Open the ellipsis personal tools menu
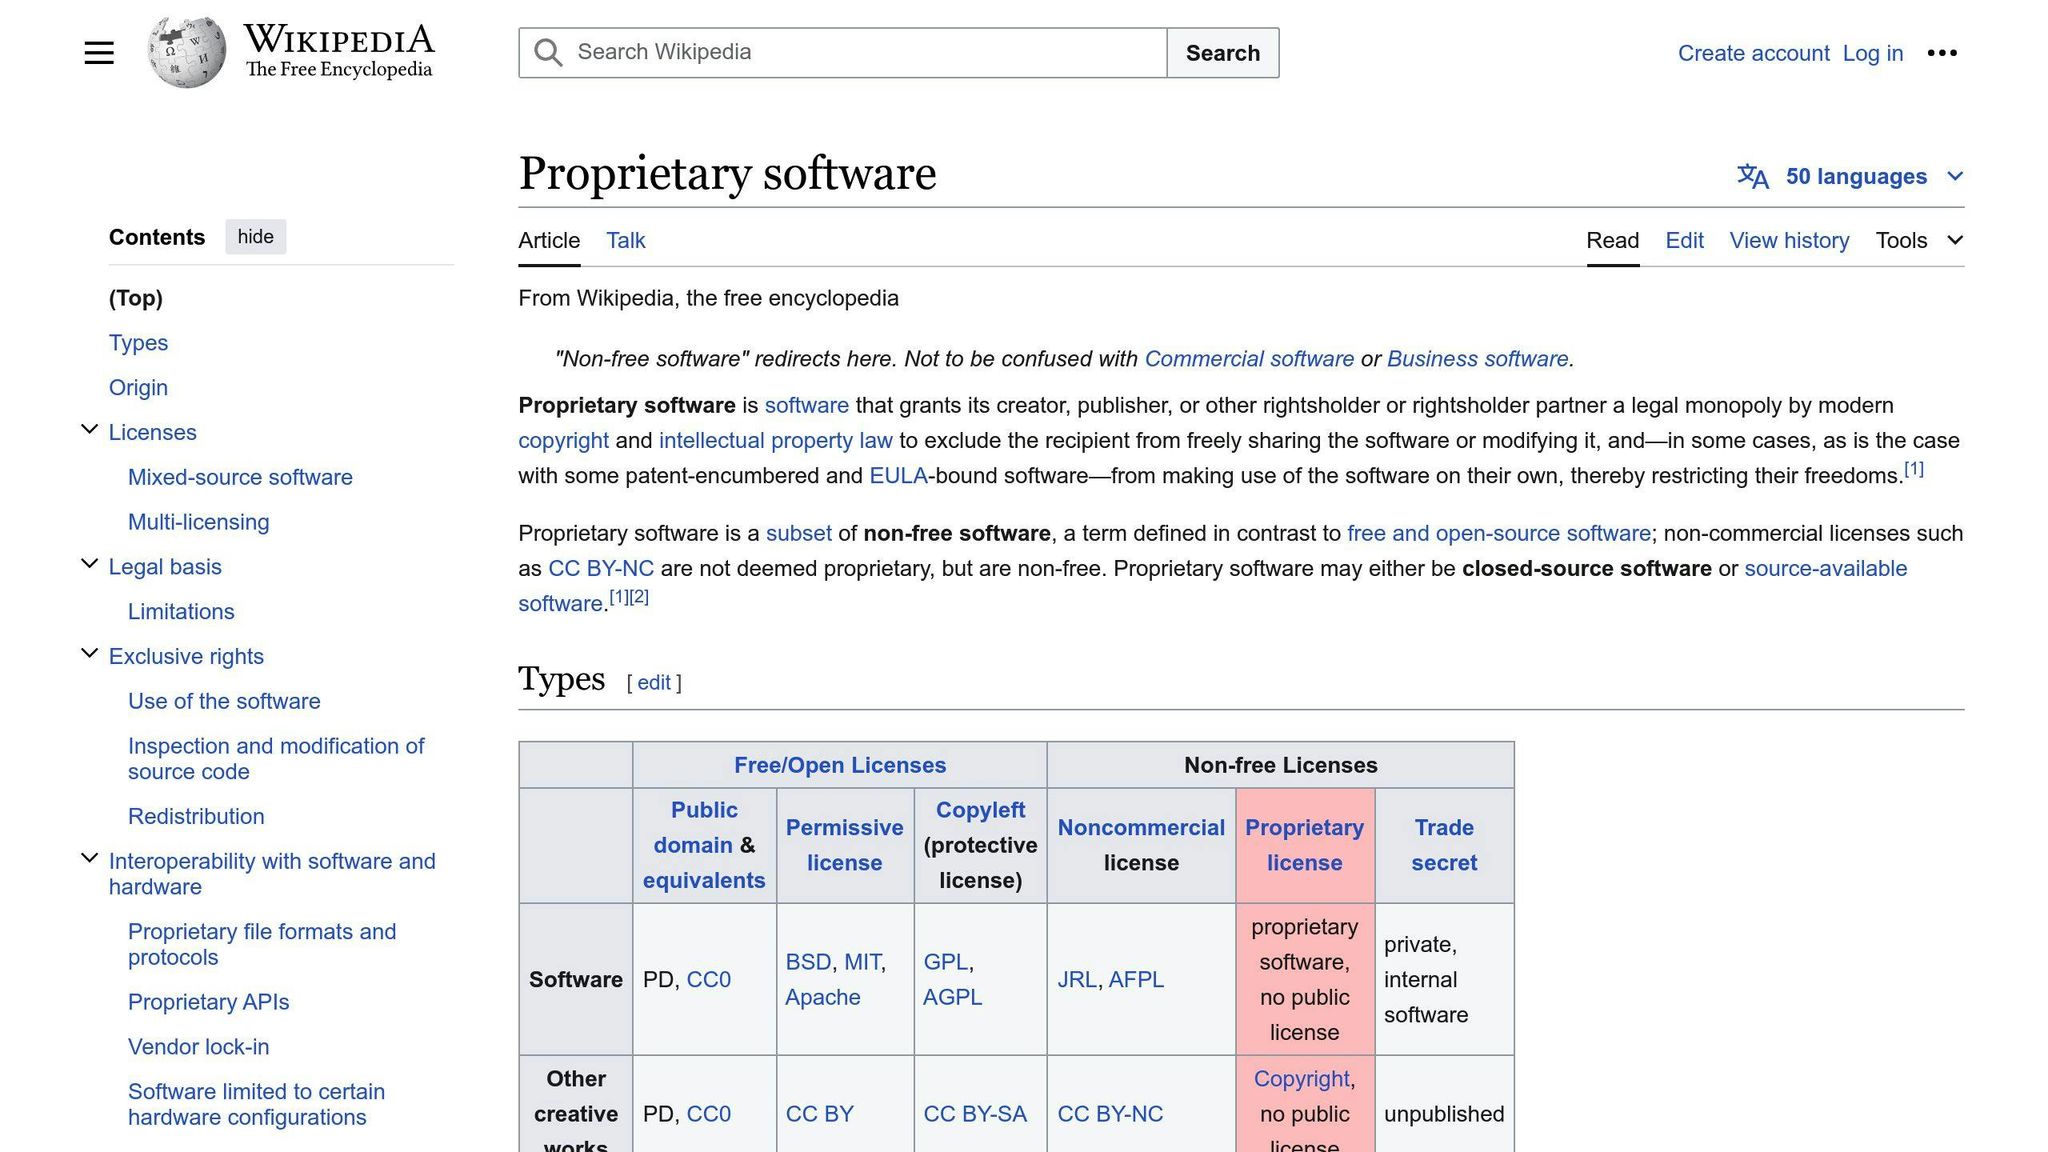This screenshot has height=1152, width=2048. click(x=1942, y=52)
